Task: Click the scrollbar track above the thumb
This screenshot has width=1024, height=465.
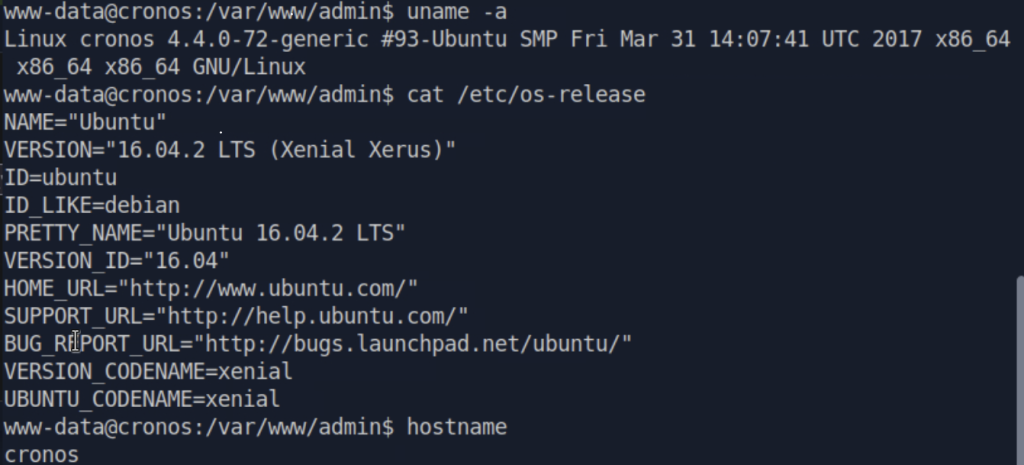Action: click(x=1020, y=138)
